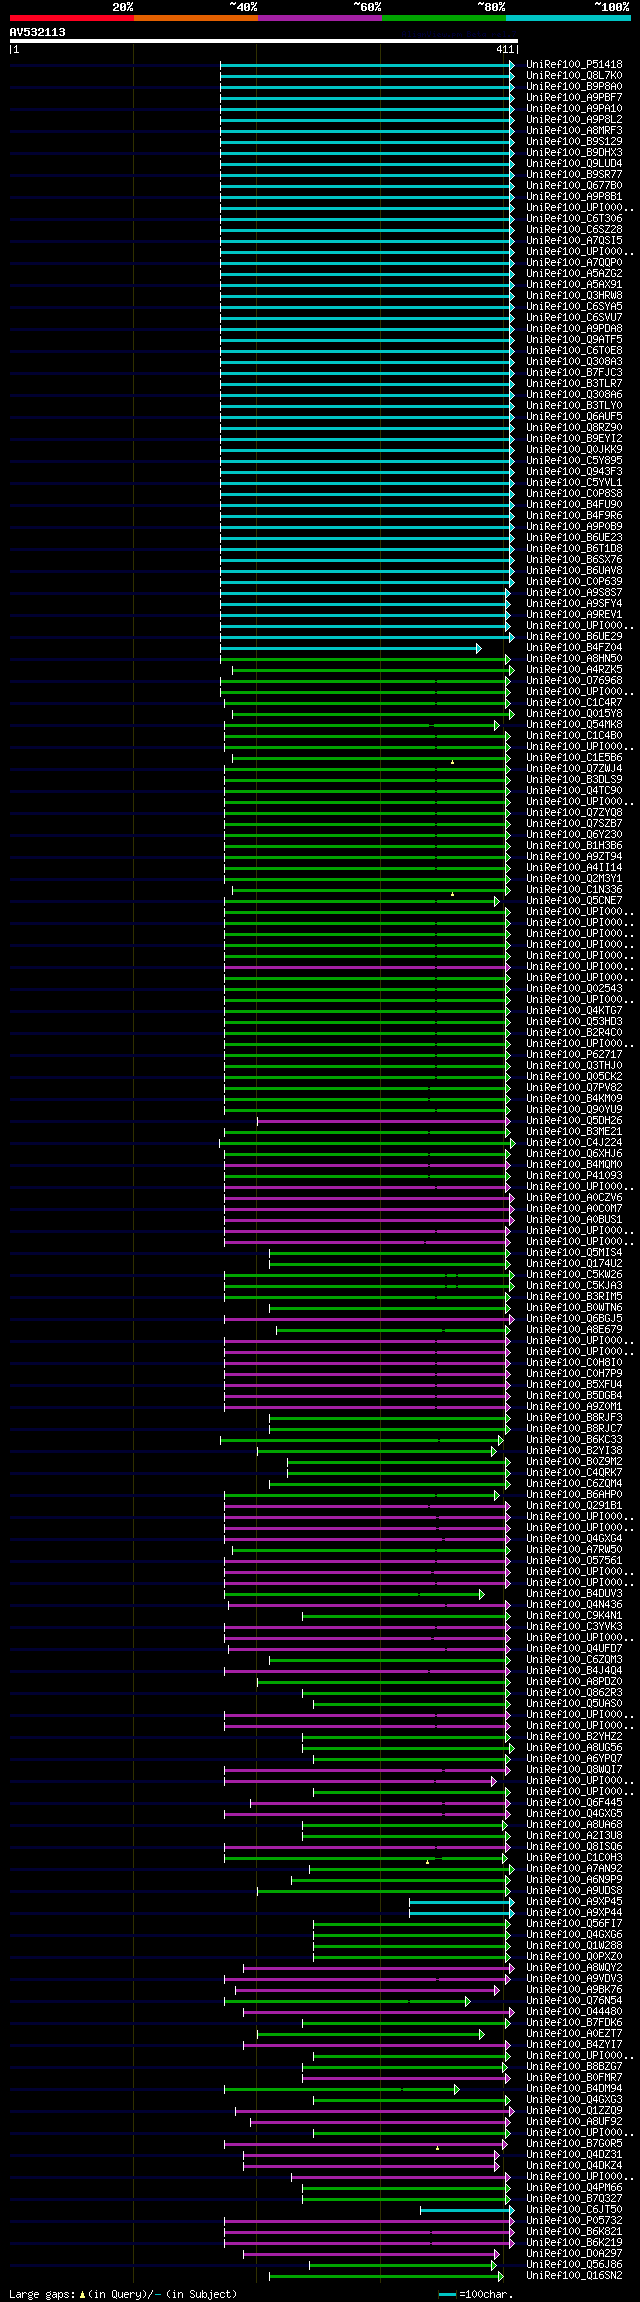Click the cyan alignment bar for UniRef100_P51418
This screenshot has width=640, height=2302.
click(x=367, y=65)
